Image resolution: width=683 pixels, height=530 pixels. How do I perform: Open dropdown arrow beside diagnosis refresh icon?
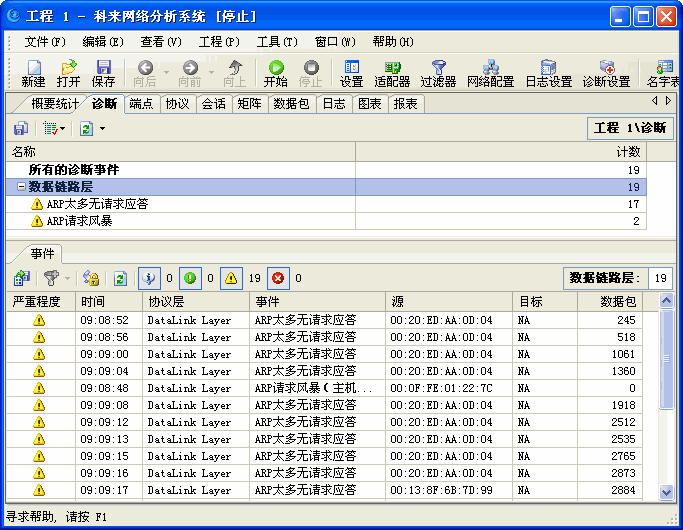102,128
